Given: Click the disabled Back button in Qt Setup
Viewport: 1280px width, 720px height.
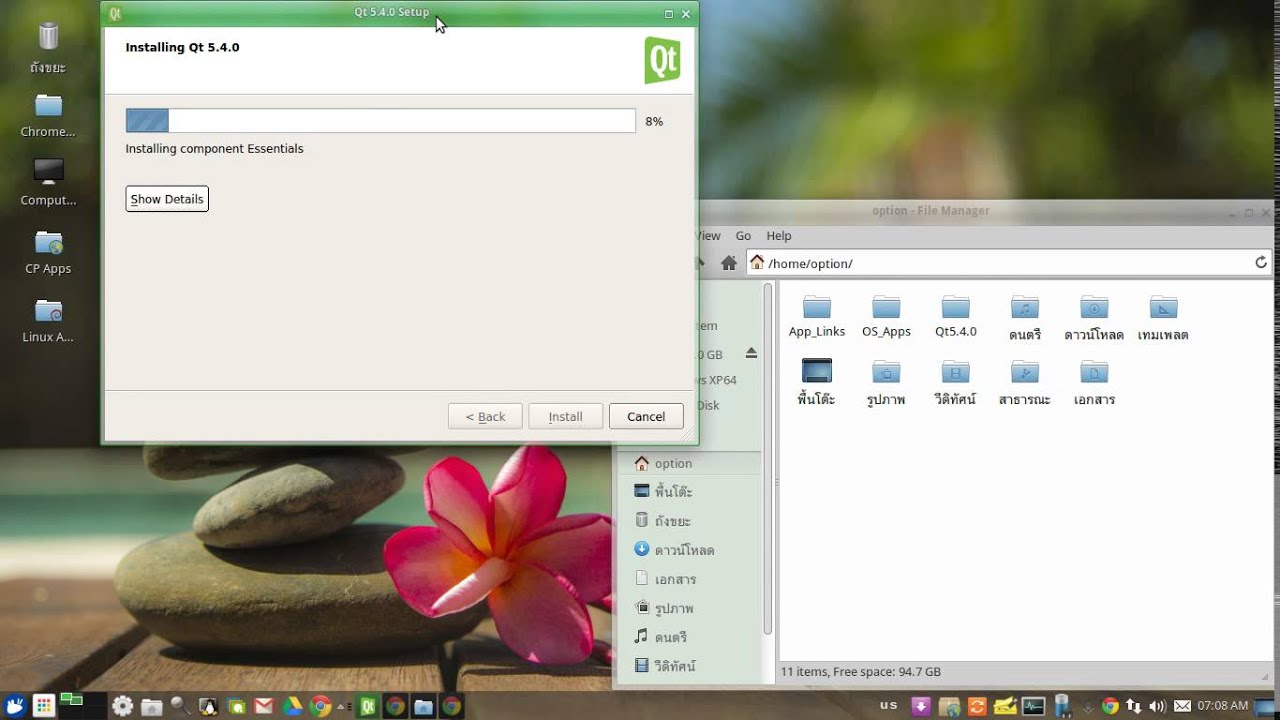Looking at the screenshot, I should pyautogui.click(x=485, y=416).
